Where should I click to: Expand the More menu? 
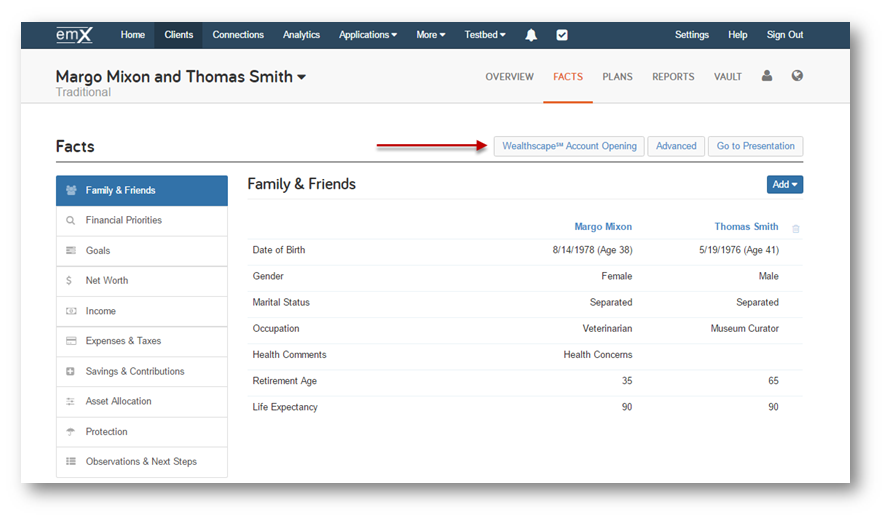(431, 35)
